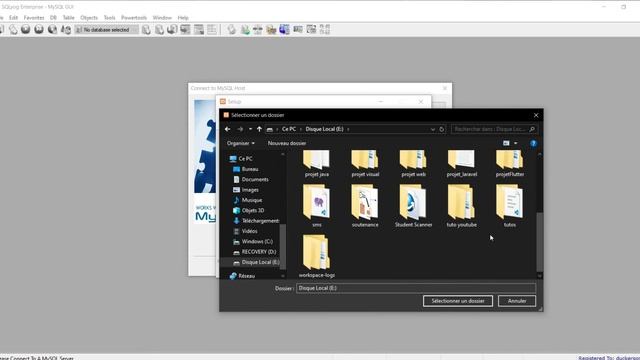Select the projet web folder
Image resolution: width=640 pixels, height=360 pixels.
tap(413, 164)
